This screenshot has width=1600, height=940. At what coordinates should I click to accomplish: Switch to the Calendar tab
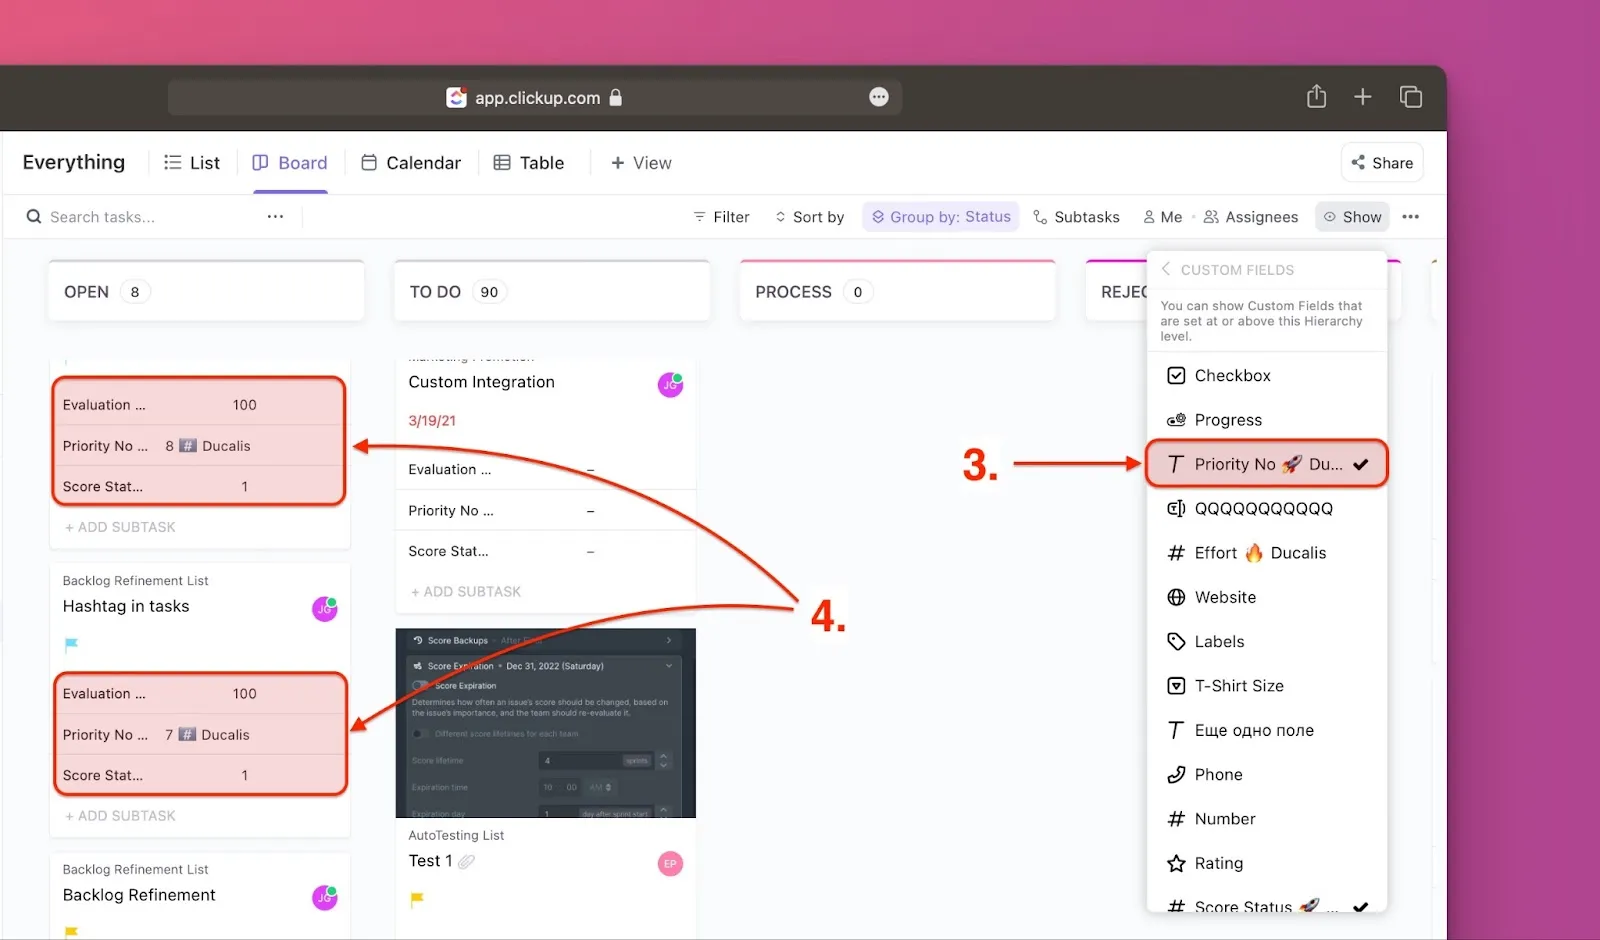coord(411,162)
